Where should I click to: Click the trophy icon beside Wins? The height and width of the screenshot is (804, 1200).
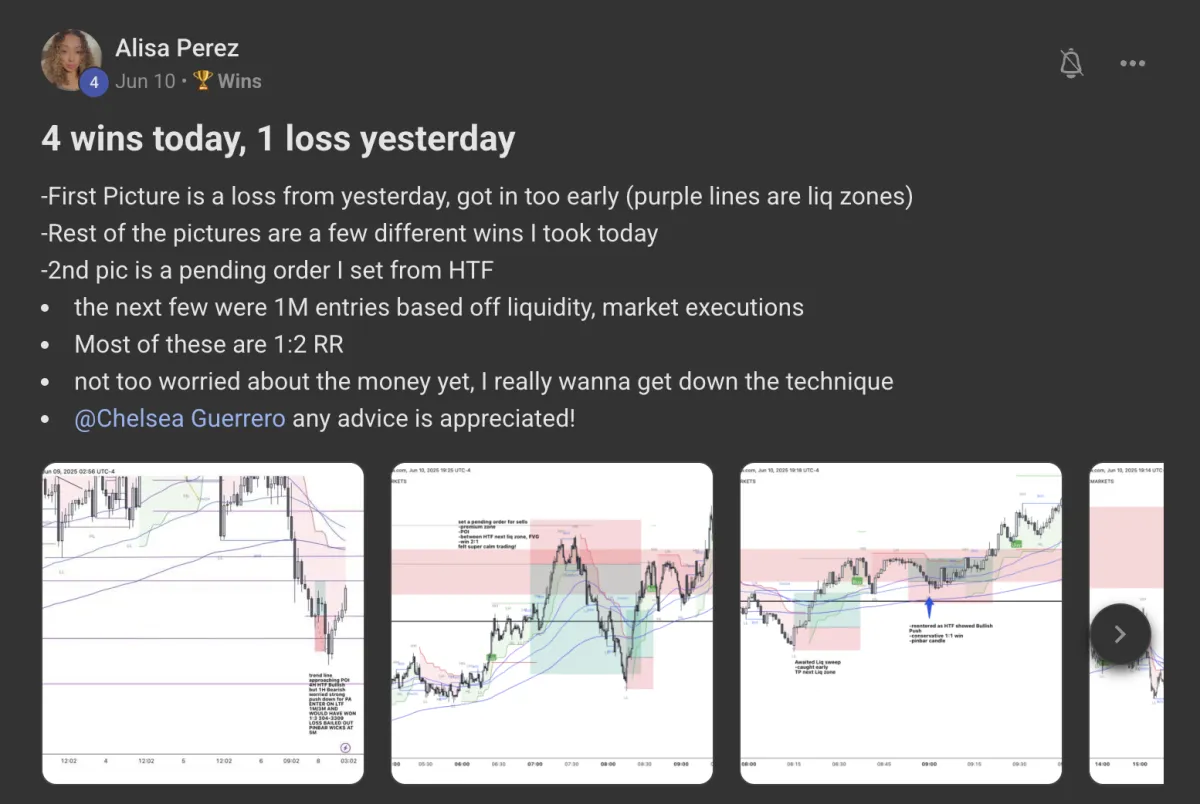[x=203, y=81]
